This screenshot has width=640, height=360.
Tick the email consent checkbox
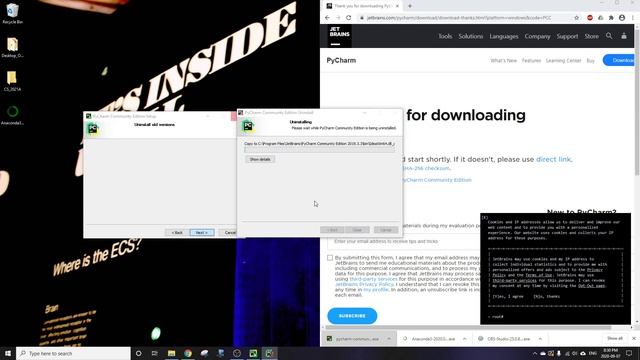tap(330, 258)
